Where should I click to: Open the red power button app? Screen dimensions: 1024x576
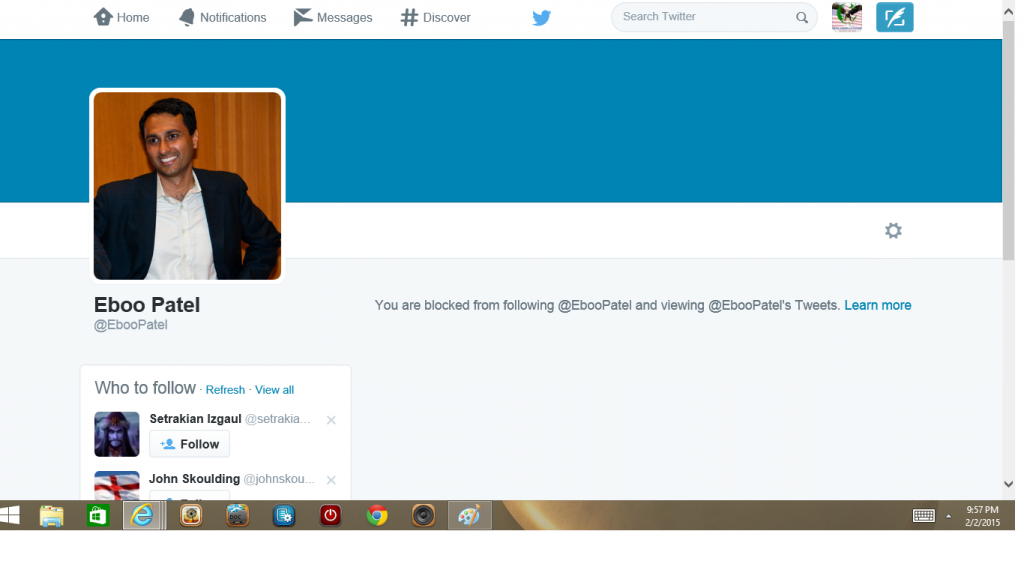click(330, 515)
